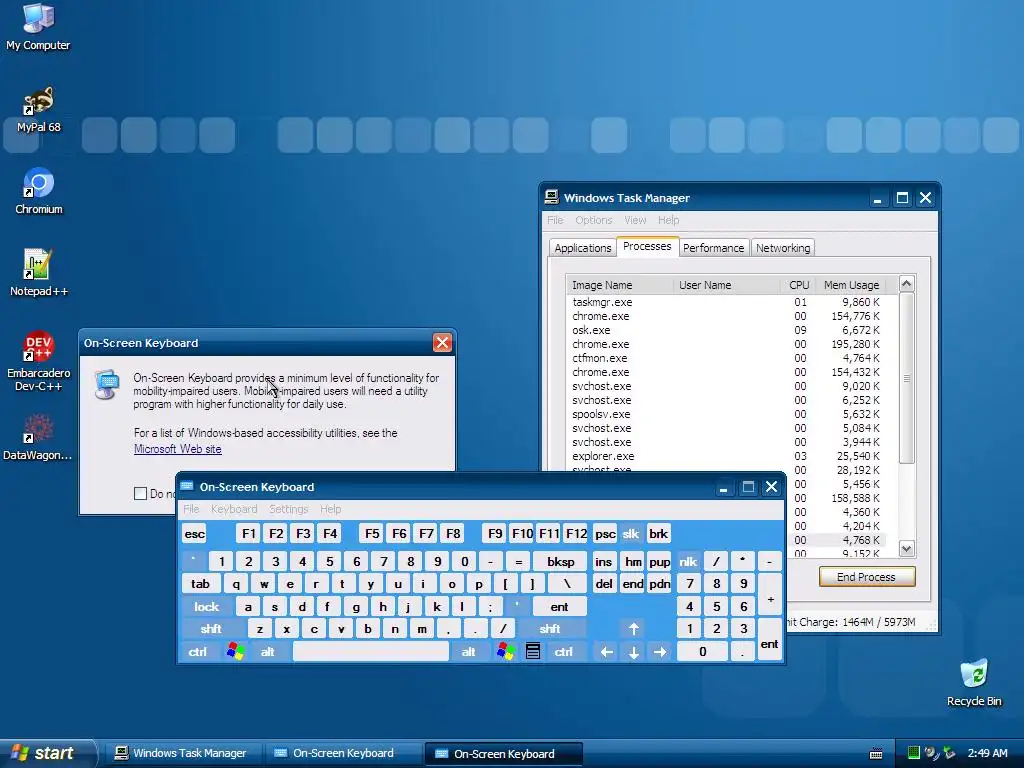The width and height of the screenshot is (1024, 768).
Task: Click Task Manager title bar icon
Action: tap(552, 197)
